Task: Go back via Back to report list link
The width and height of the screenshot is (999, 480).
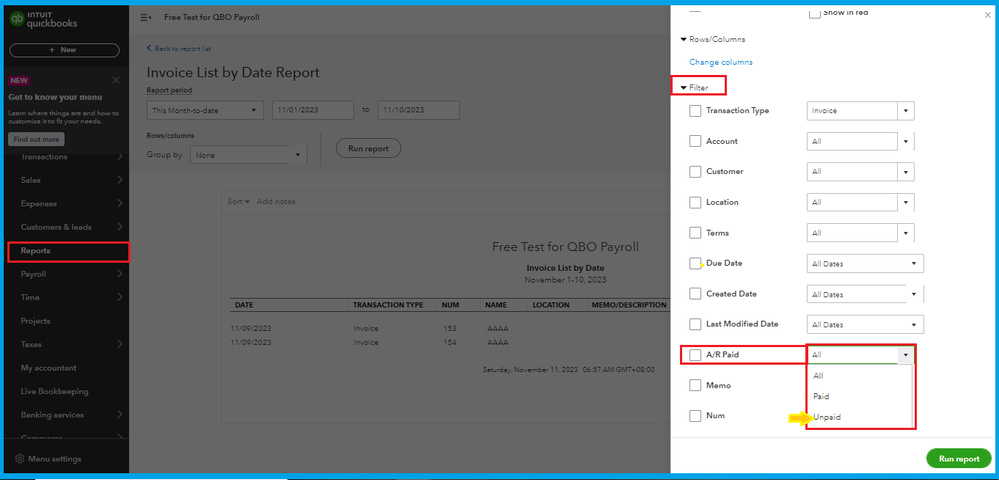Action: (178, 48)
